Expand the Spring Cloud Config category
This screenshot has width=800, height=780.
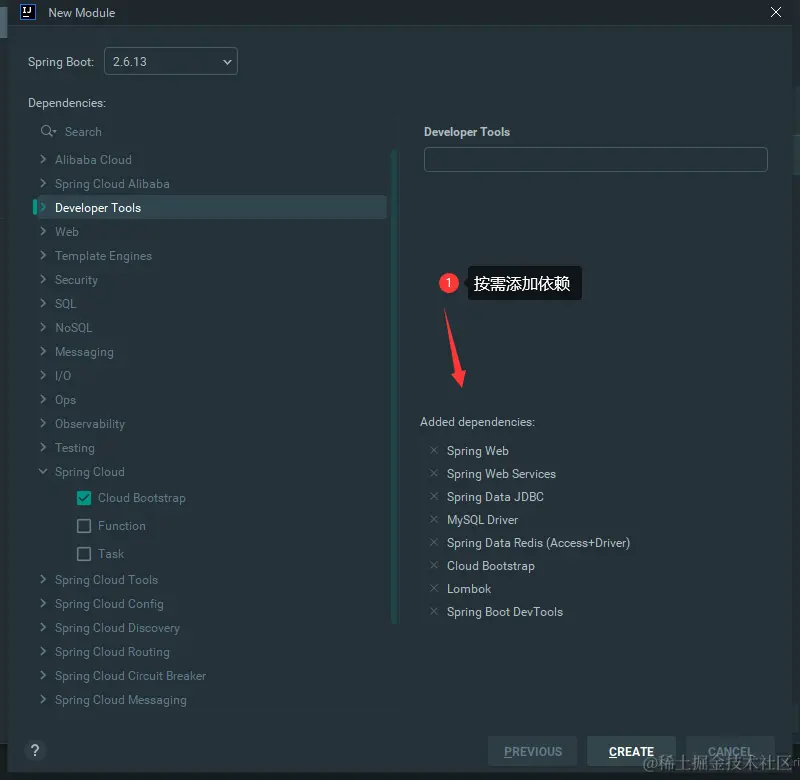[x=43, y=603]
